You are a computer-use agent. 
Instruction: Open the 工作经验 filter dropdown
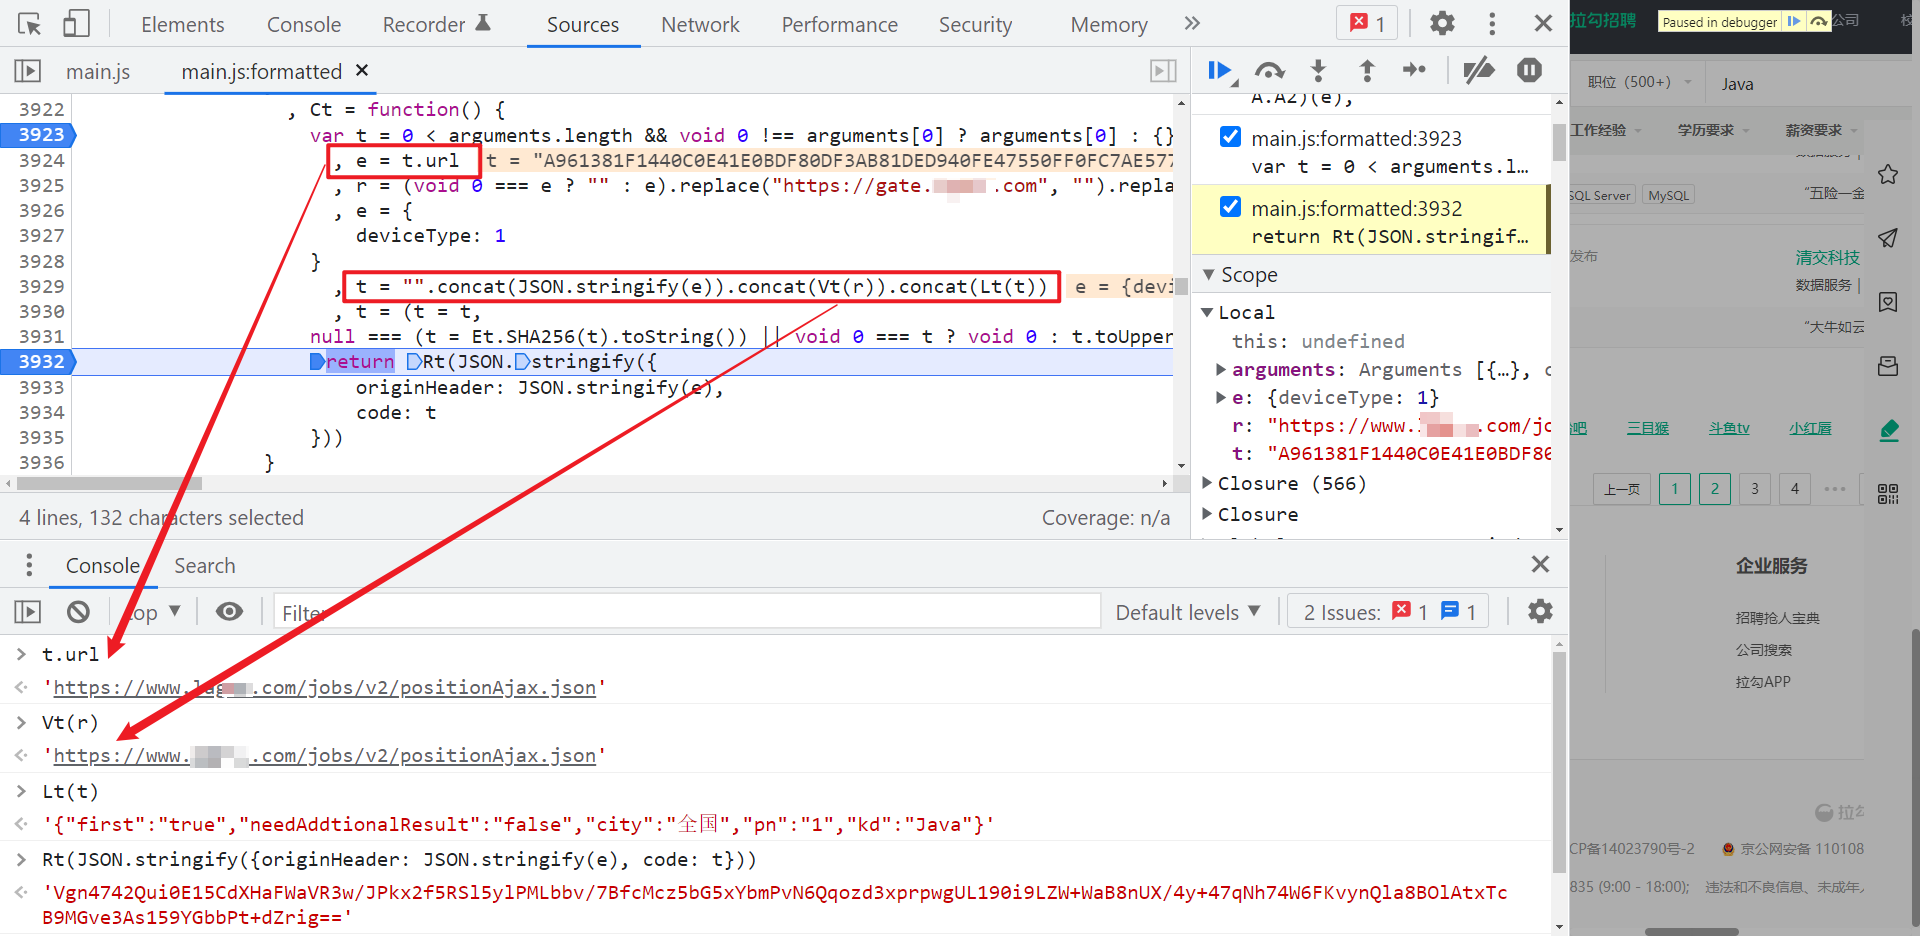pyautogui.click(x=1604, y=131)
